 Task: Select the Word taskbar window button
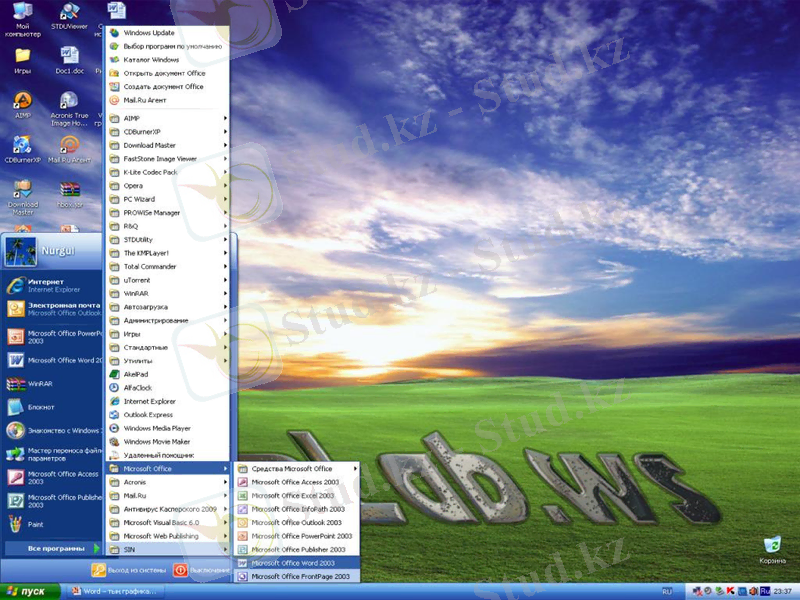115,592
